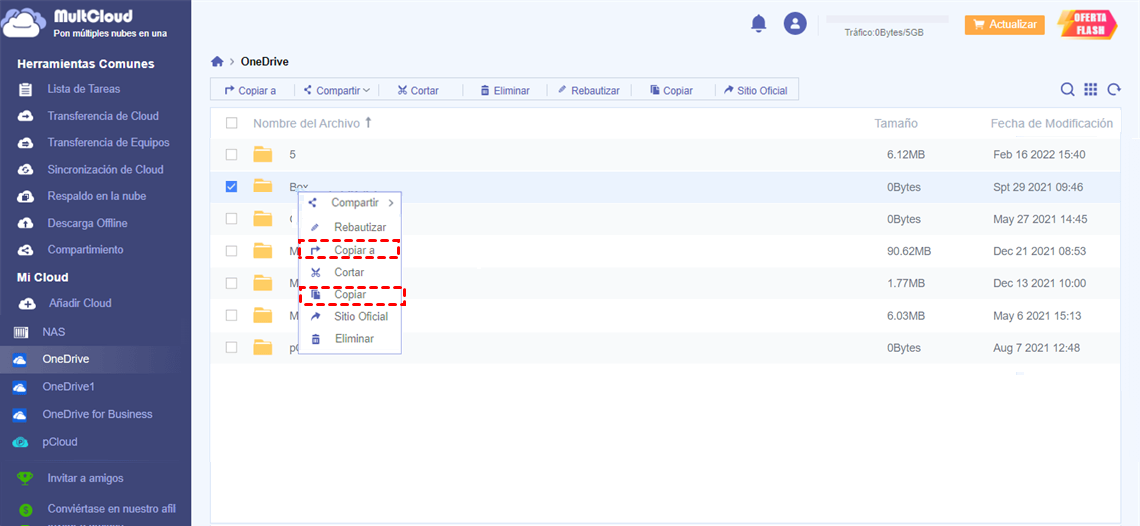Check the box for folder 5
The width and height of the screenshot is (1140, 526).
coord(231,154)
